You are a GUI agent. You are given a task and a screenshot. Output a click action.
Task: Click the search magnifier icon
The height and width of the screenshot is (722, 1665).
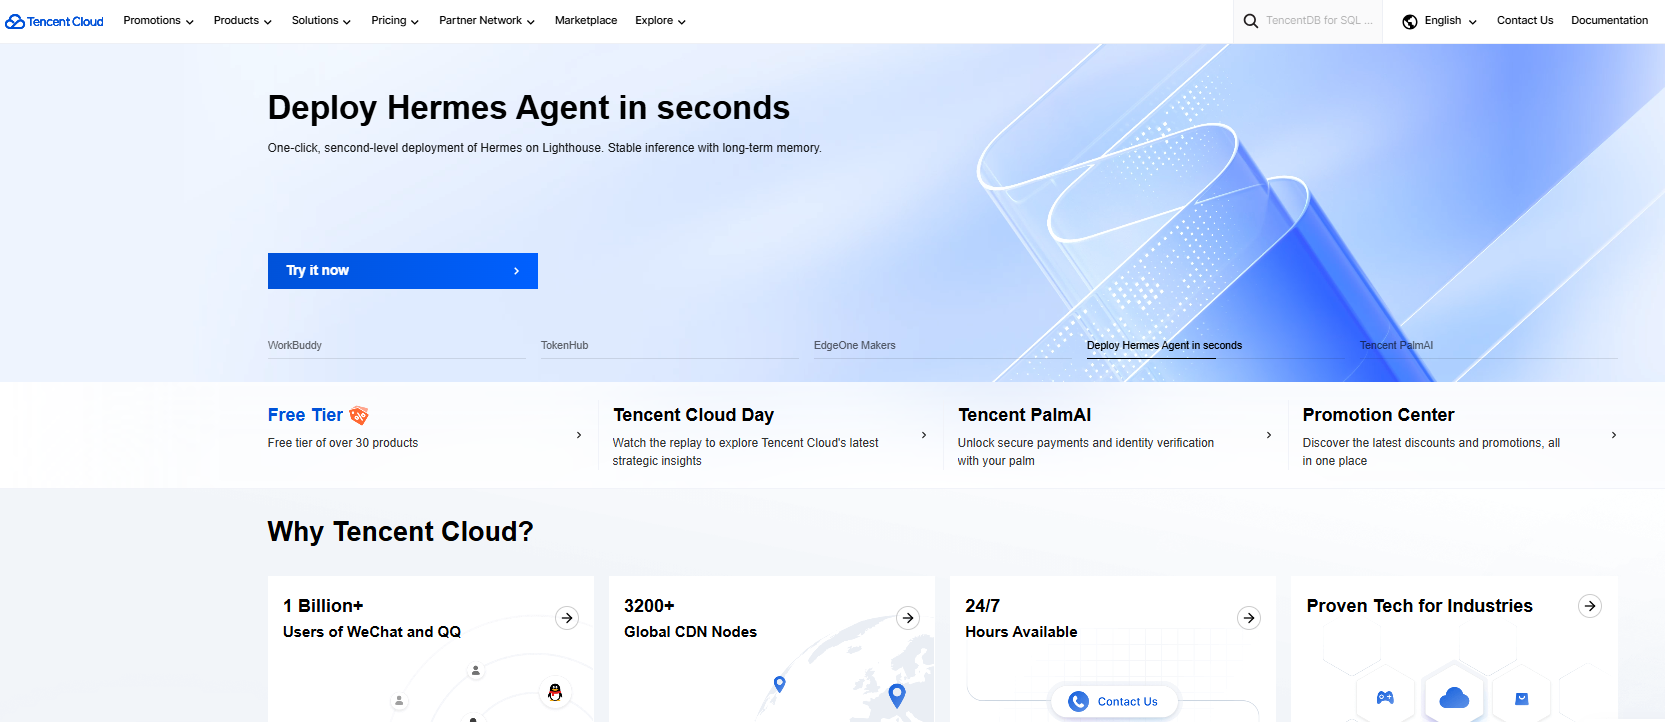[1250, 21]
